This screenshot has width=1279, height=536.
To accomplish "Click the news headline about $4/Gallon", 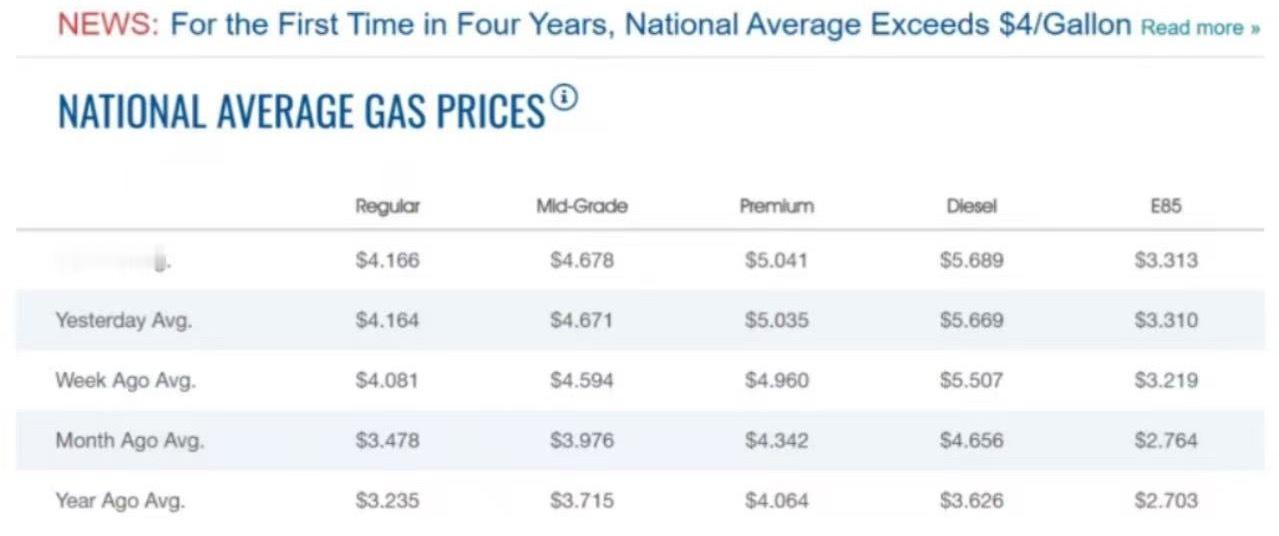I will pos(650,25).
